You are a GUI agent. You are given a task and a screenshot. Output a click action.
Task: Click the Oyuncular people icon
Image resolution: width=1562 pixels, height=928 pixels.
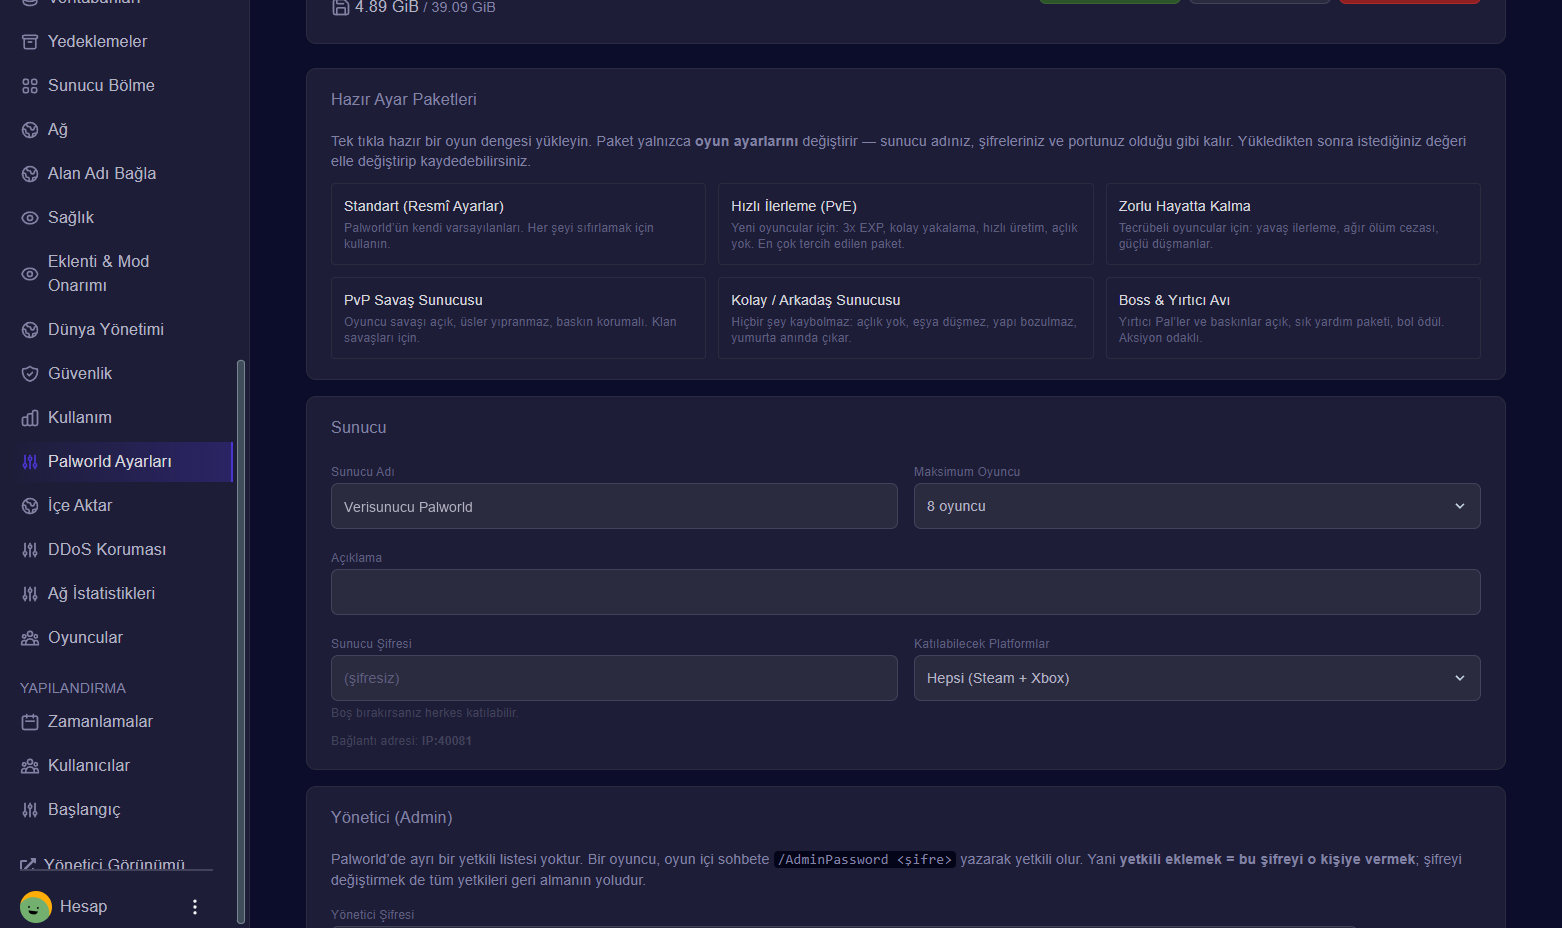[x=30, y=638]
